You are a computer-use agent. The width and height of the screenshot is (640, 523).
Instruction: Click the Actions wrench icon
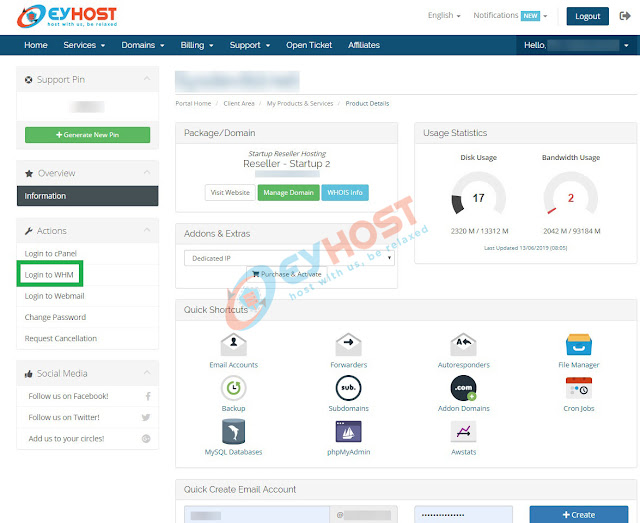pyautogui.click(x=29, y=231)
